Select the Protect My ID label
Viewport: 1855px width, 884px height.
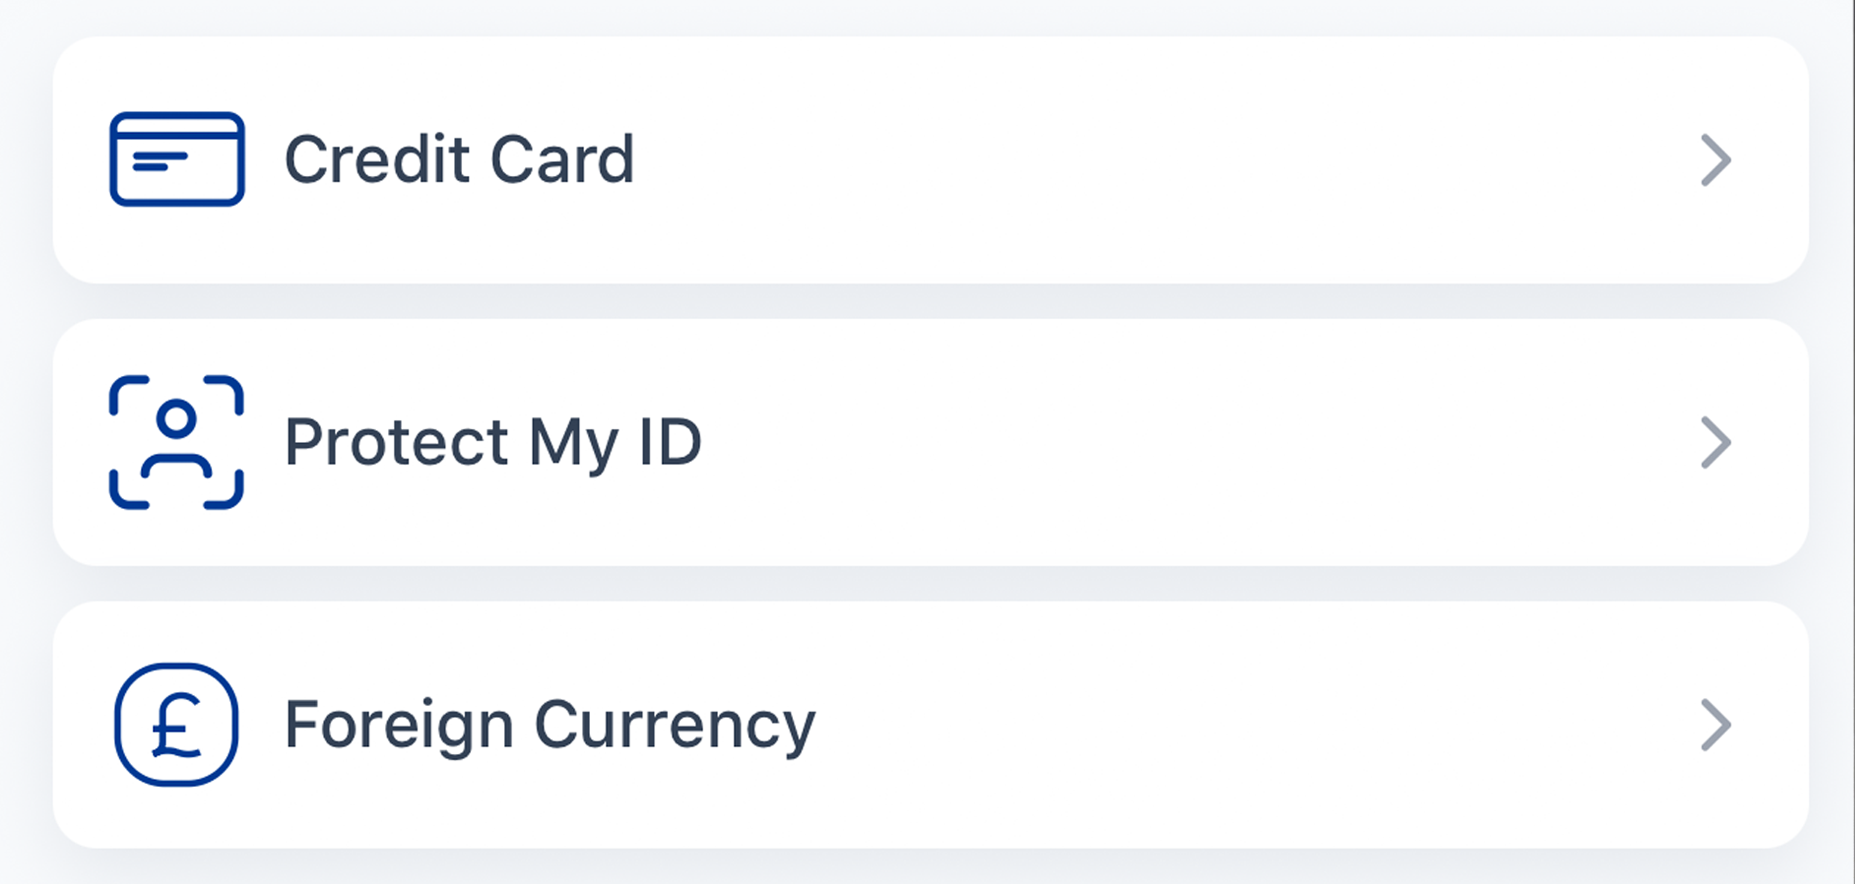493,443
